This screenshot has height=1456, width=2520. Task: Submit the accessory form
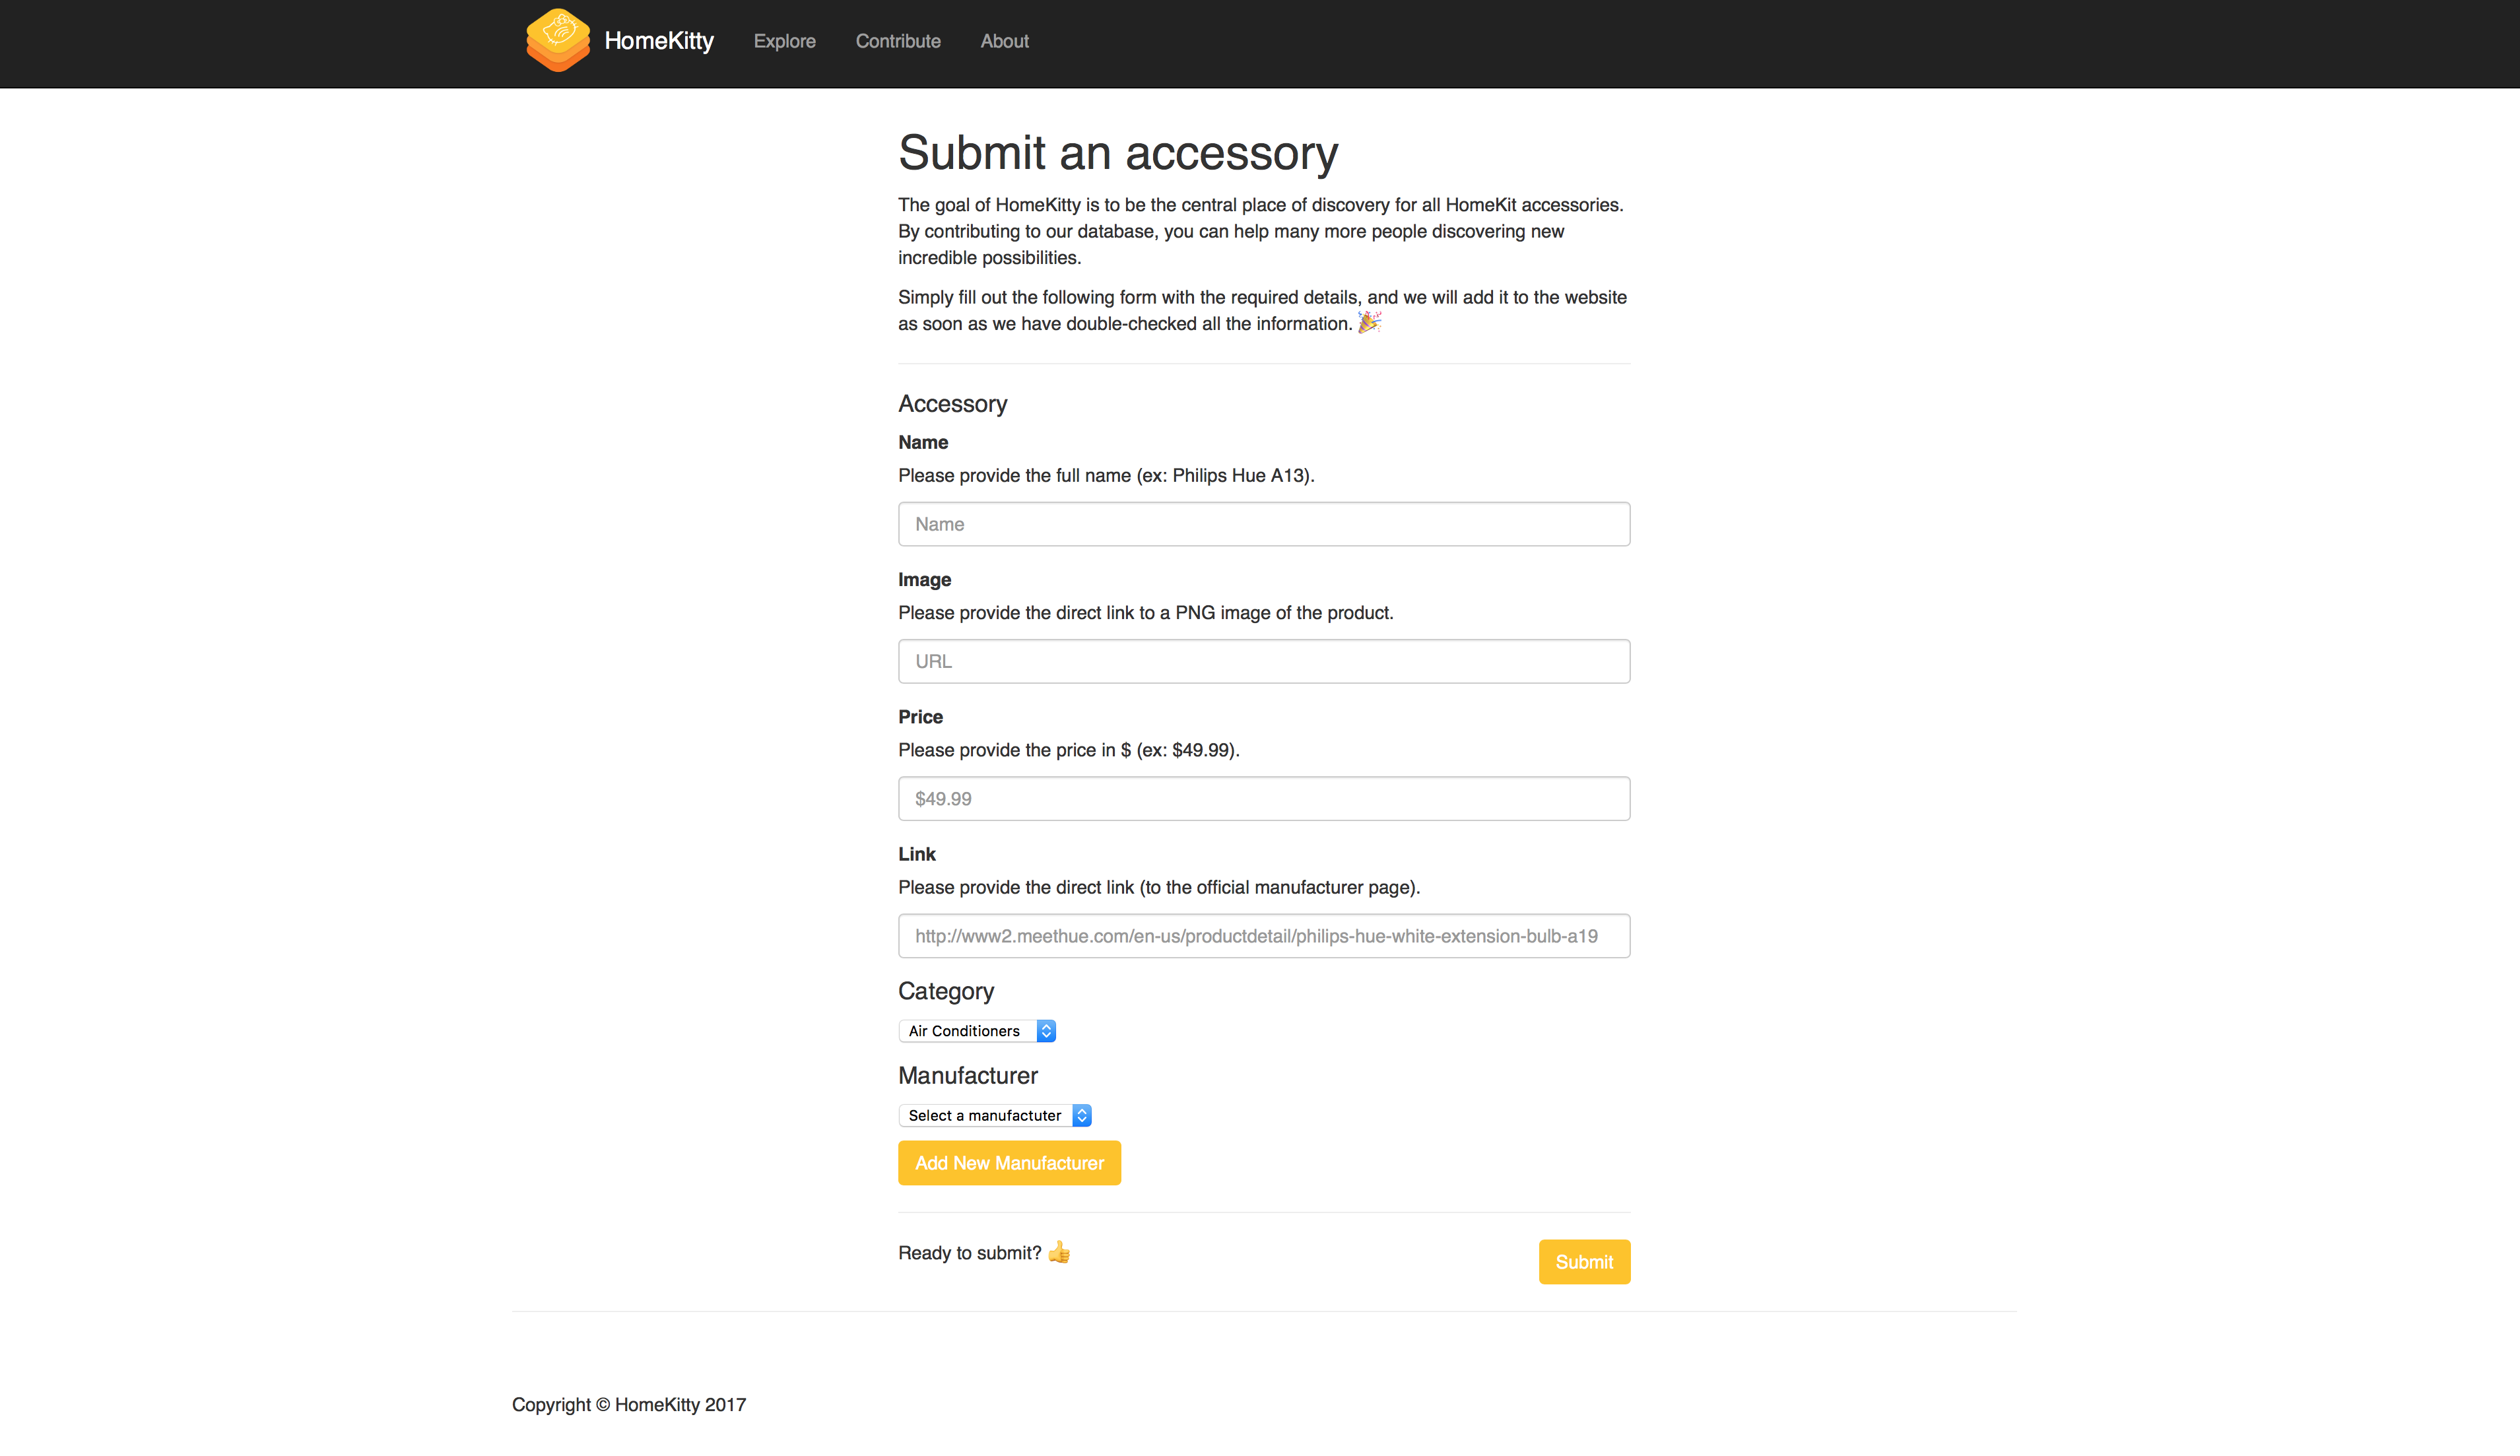(x=1584, y=1262)
